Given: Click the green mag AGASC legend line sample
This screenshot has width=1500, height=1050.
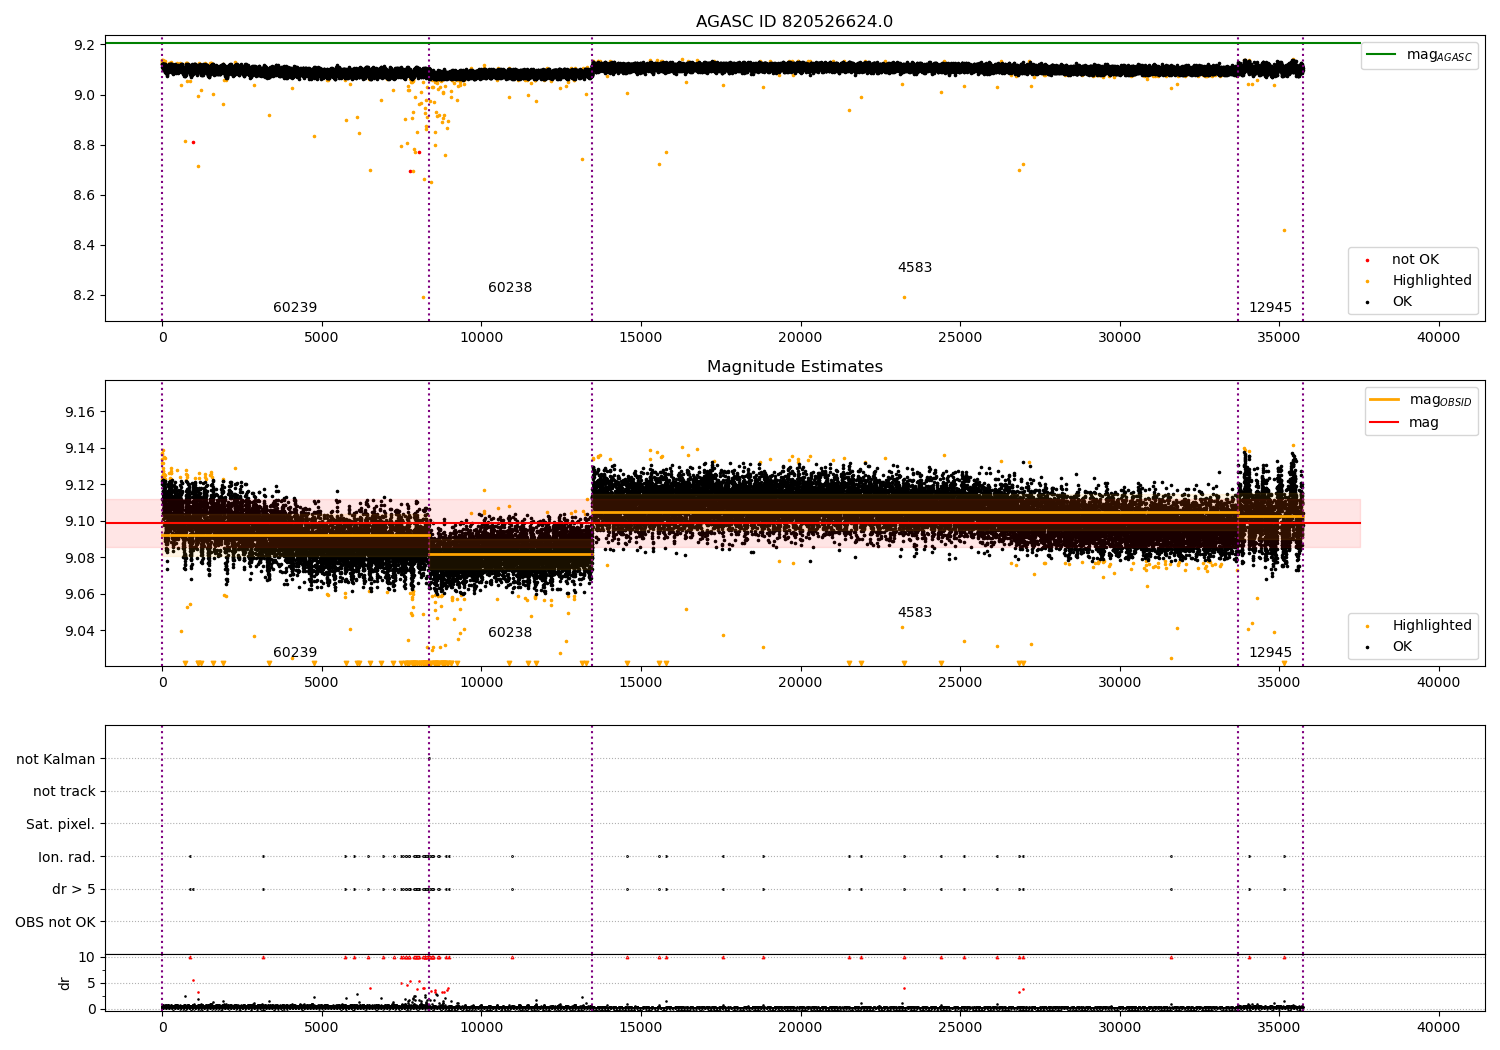Looking at the screenshot, I should (1382, 55).
